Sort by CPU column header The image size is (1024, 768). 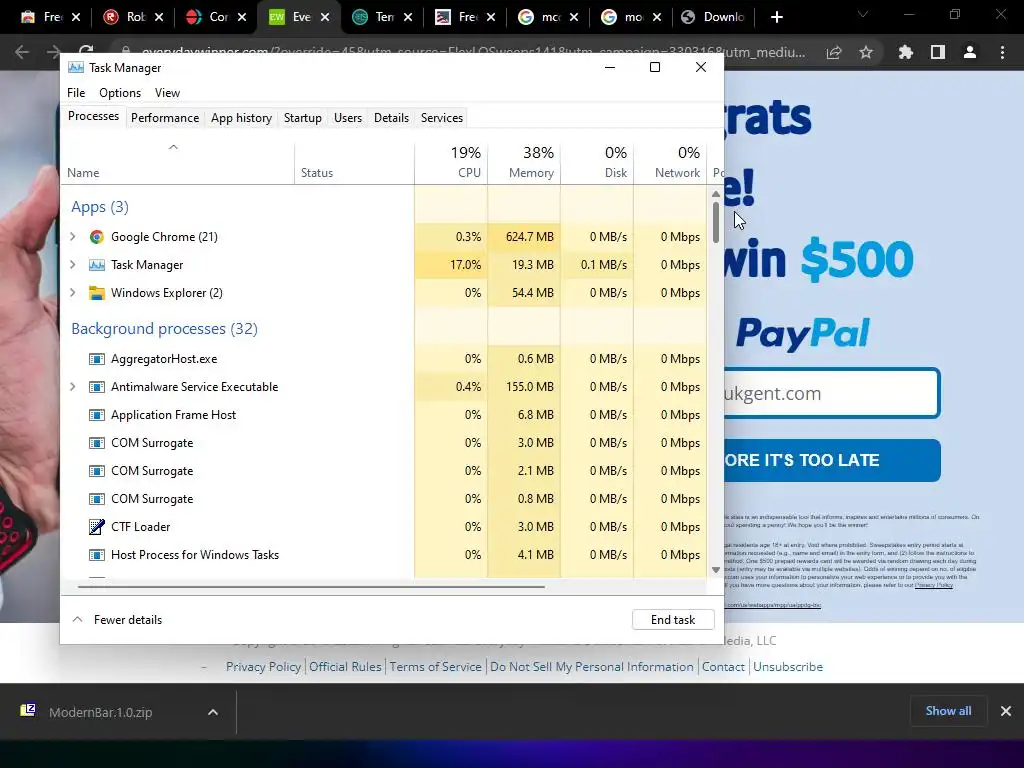tap(451, 163)
